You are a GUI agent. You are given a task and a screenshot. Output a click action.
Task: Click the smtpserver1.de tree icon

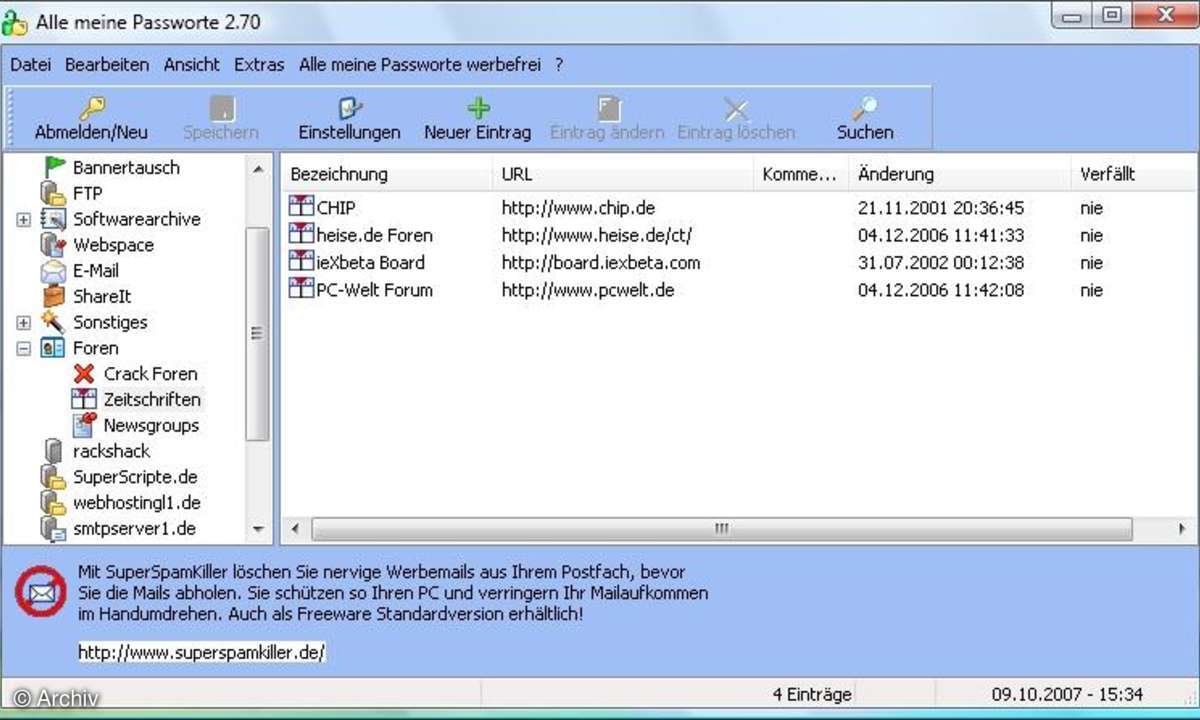click(x=53, y=529)
